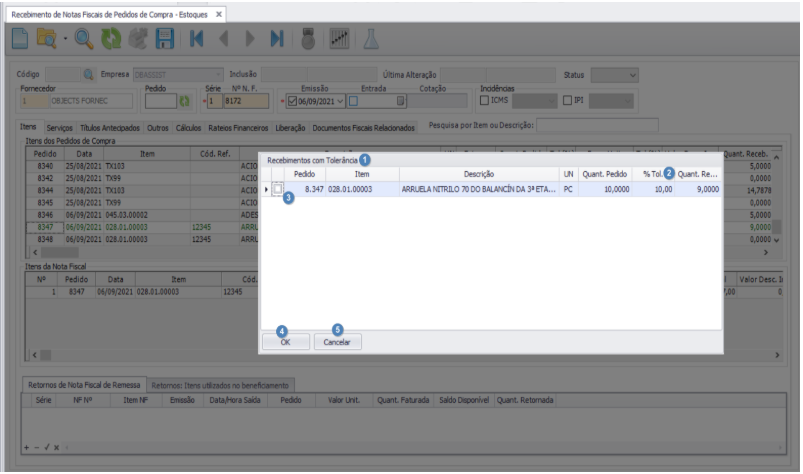Viewport: 803px width, 474px height.
Task: Click the floppy disk save icon
Action: click(166, 40)
